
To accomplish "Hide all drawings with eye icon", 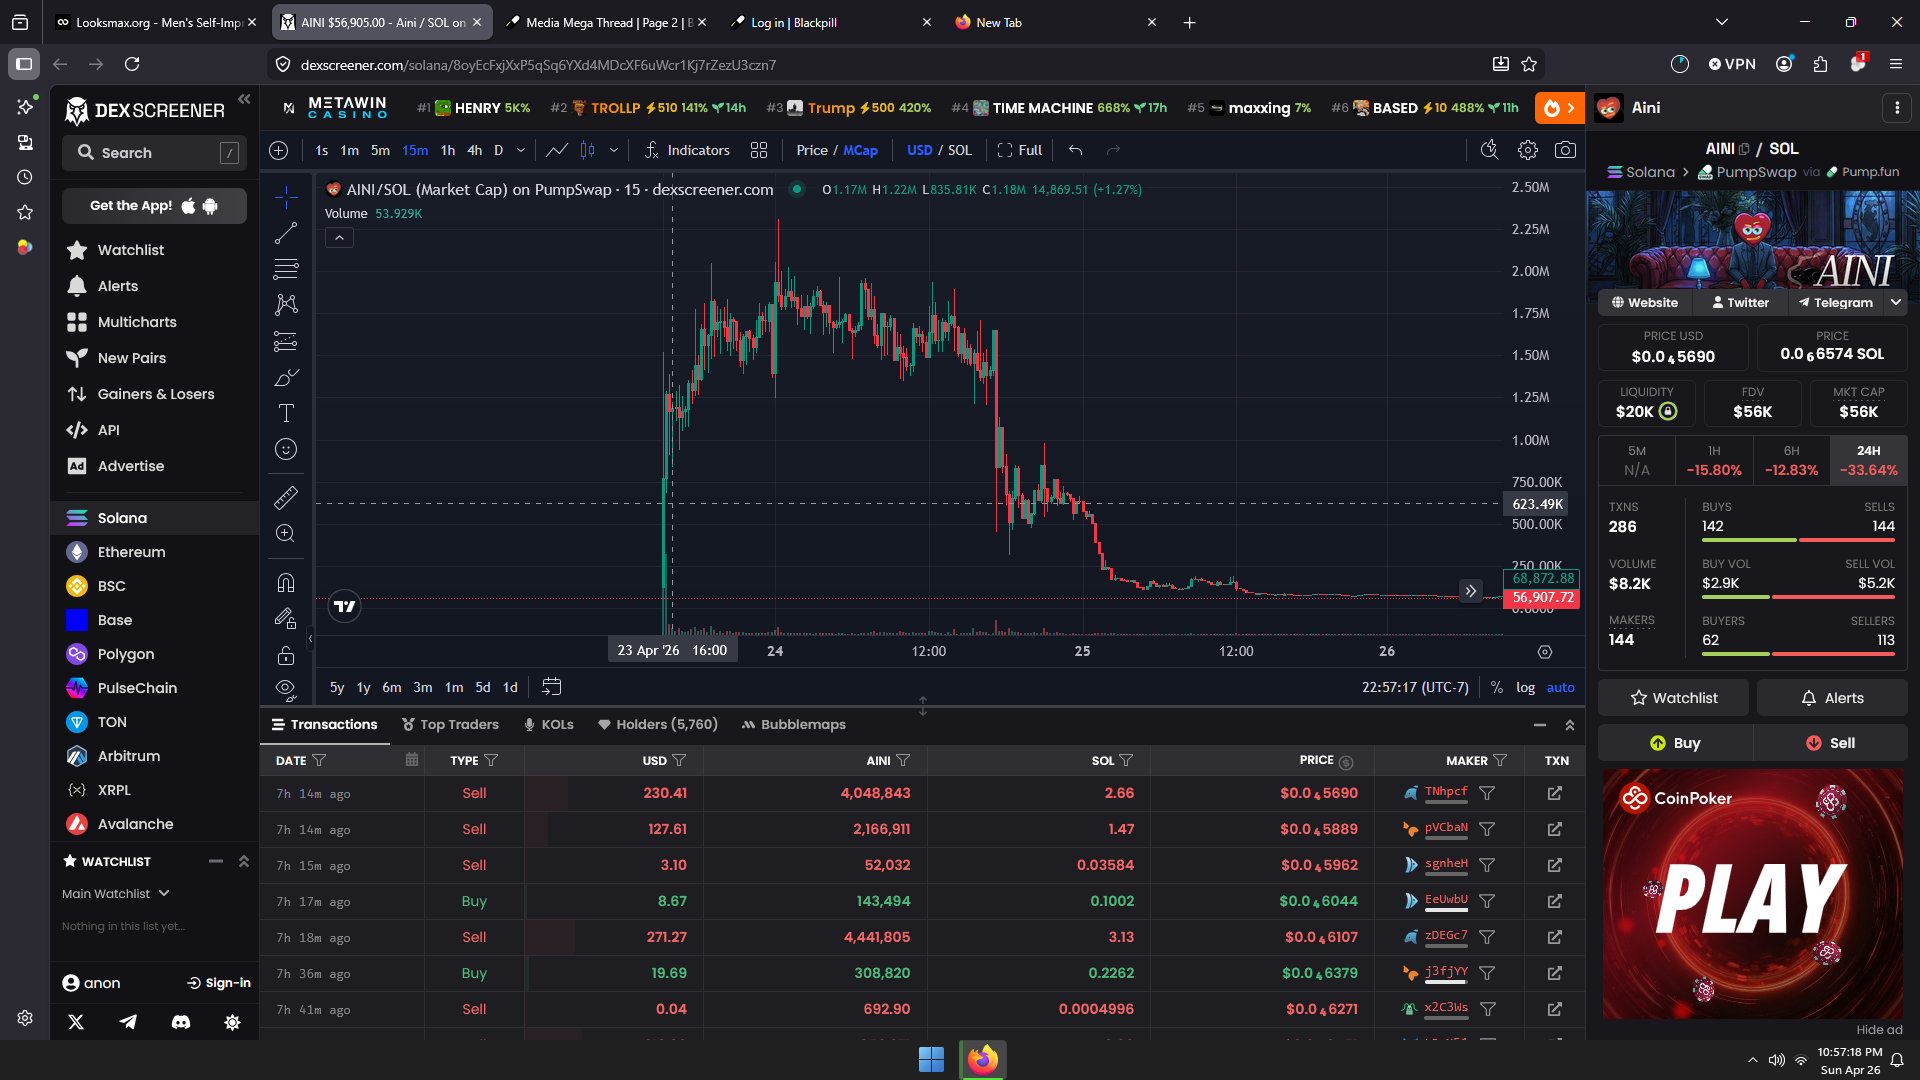I will coord(286,688).
